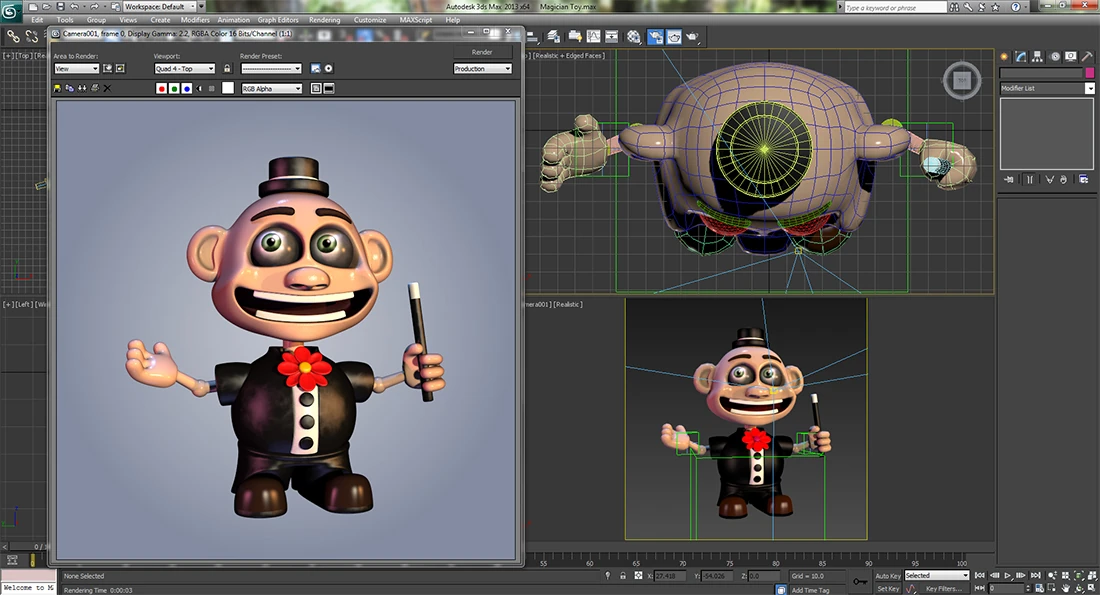Click the Auto Key button
The width and height of the screenshot is (1100, 595).
(x=887, y=576)
